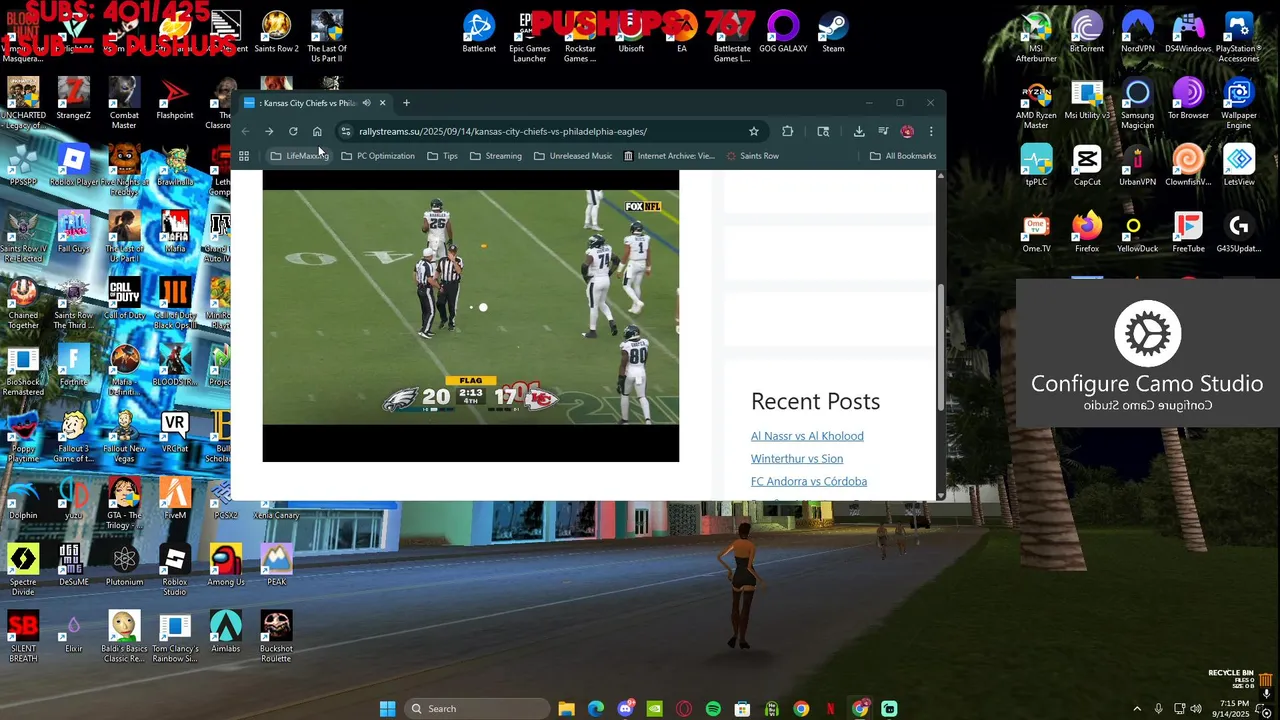Open Chrome three-dot menu
The width and height of the screenshot is (1280, 720).
click(x=931, y=131)
